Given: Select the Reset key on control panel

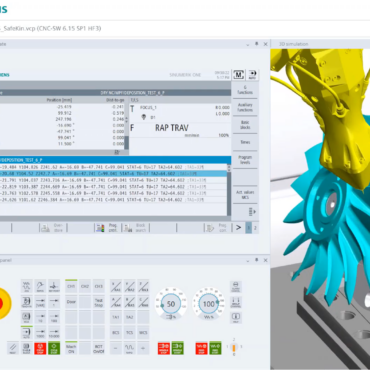Looking at the screenshot, I should point(13,348).
